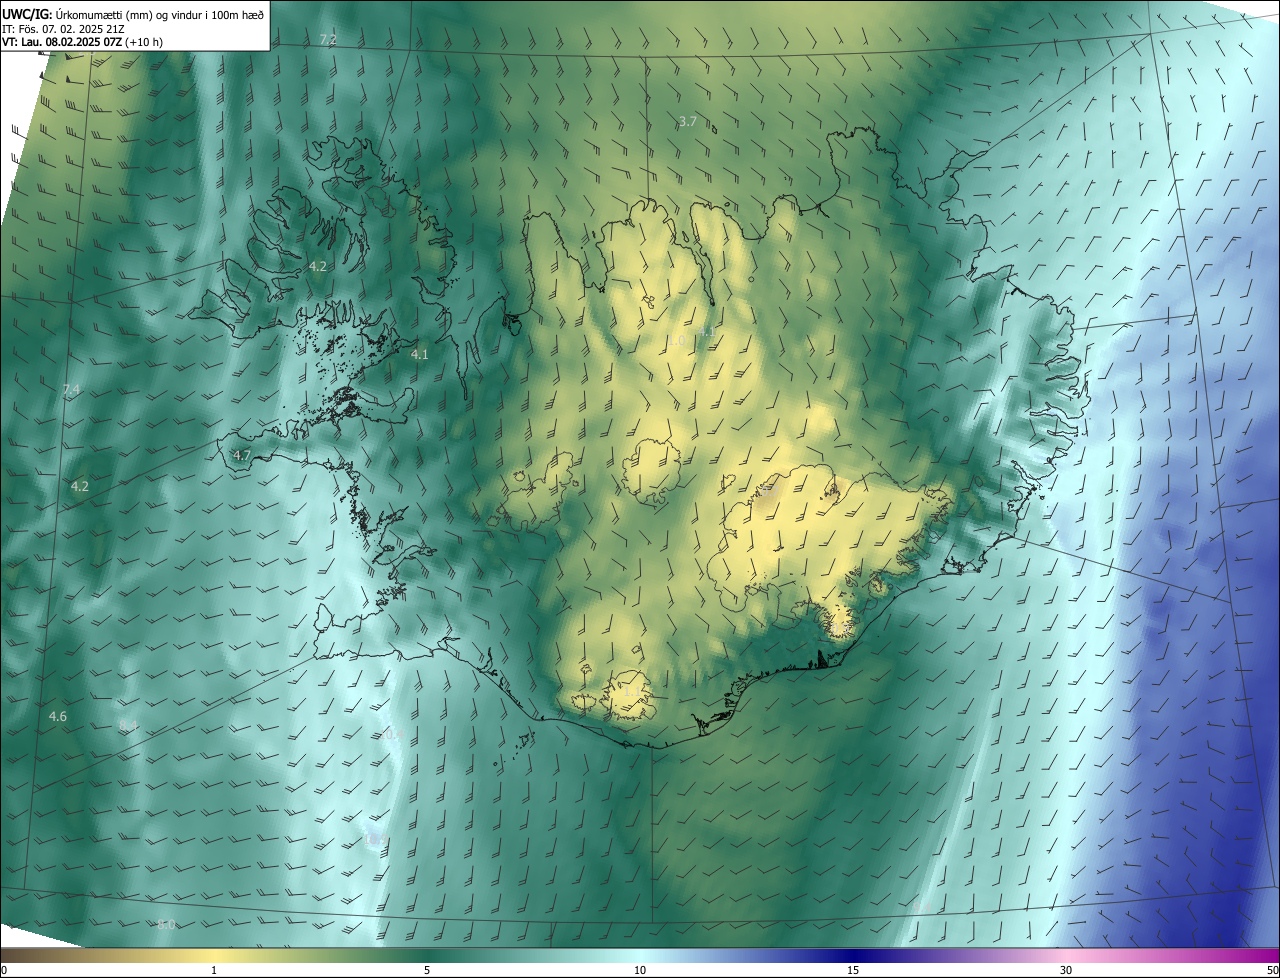This screenshot has width=1280, height=978.
Task: Click the "VT: Lau. 08.02.2025 07Z (+10 h)" line
Action: tap(83, 43)
